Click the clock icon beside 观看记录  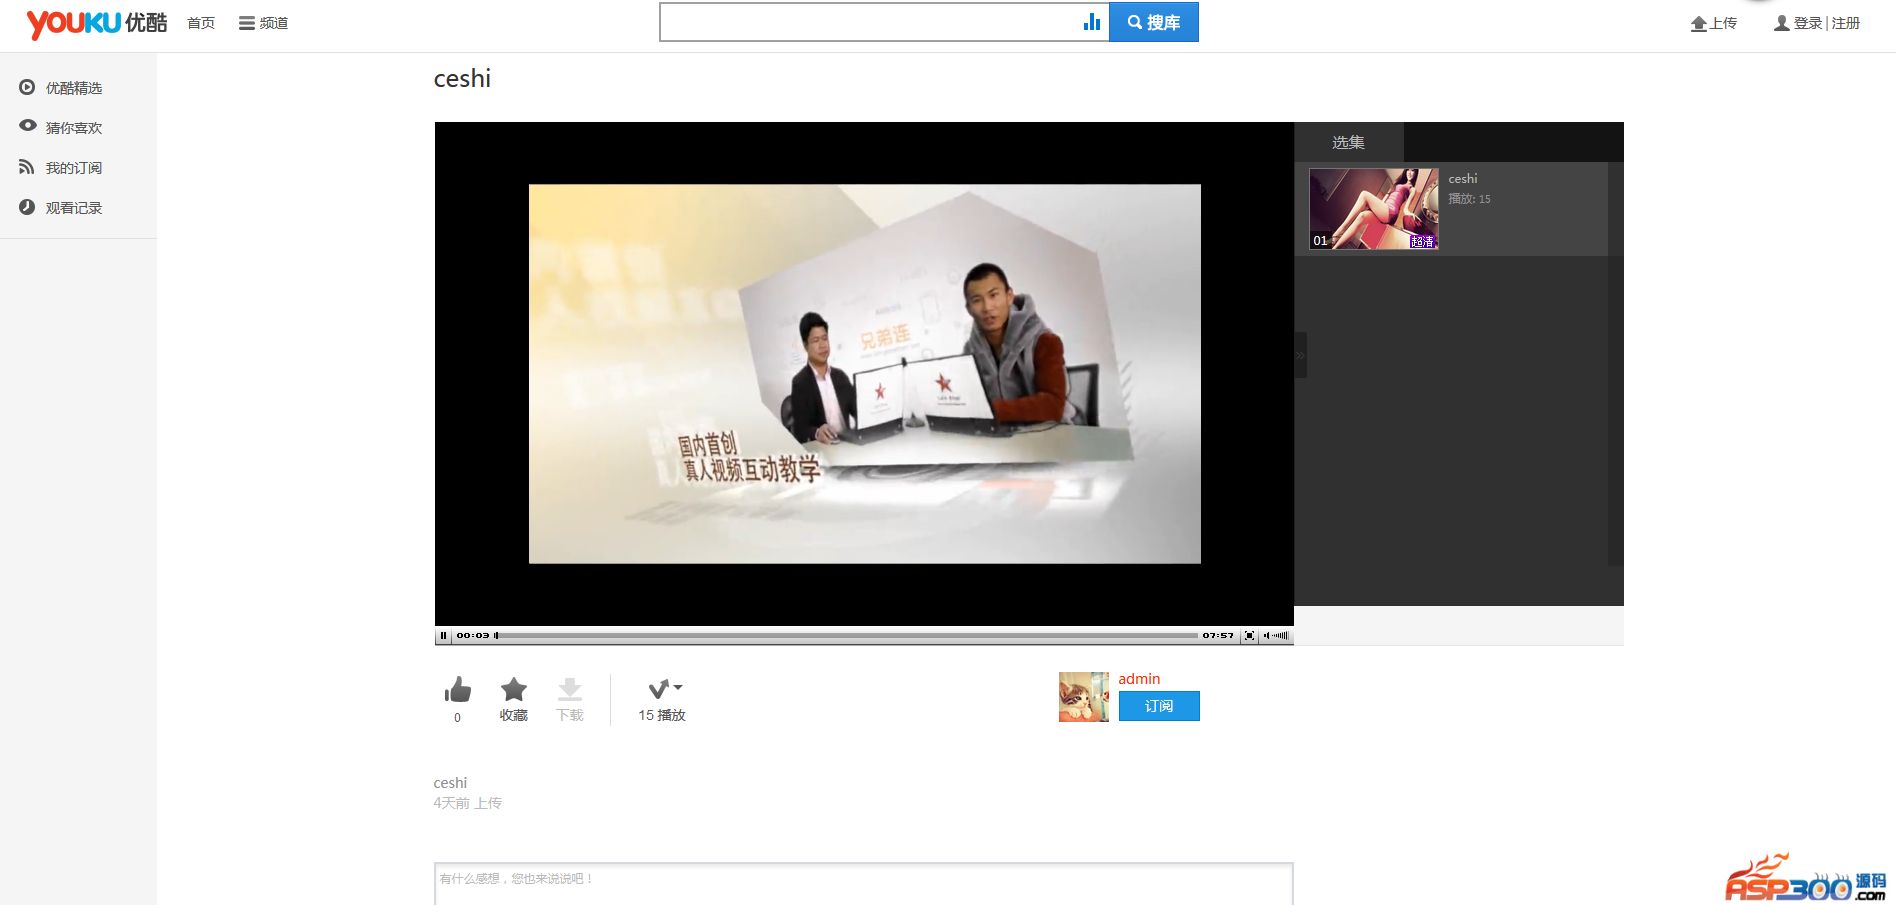click(x=27, y=207)
